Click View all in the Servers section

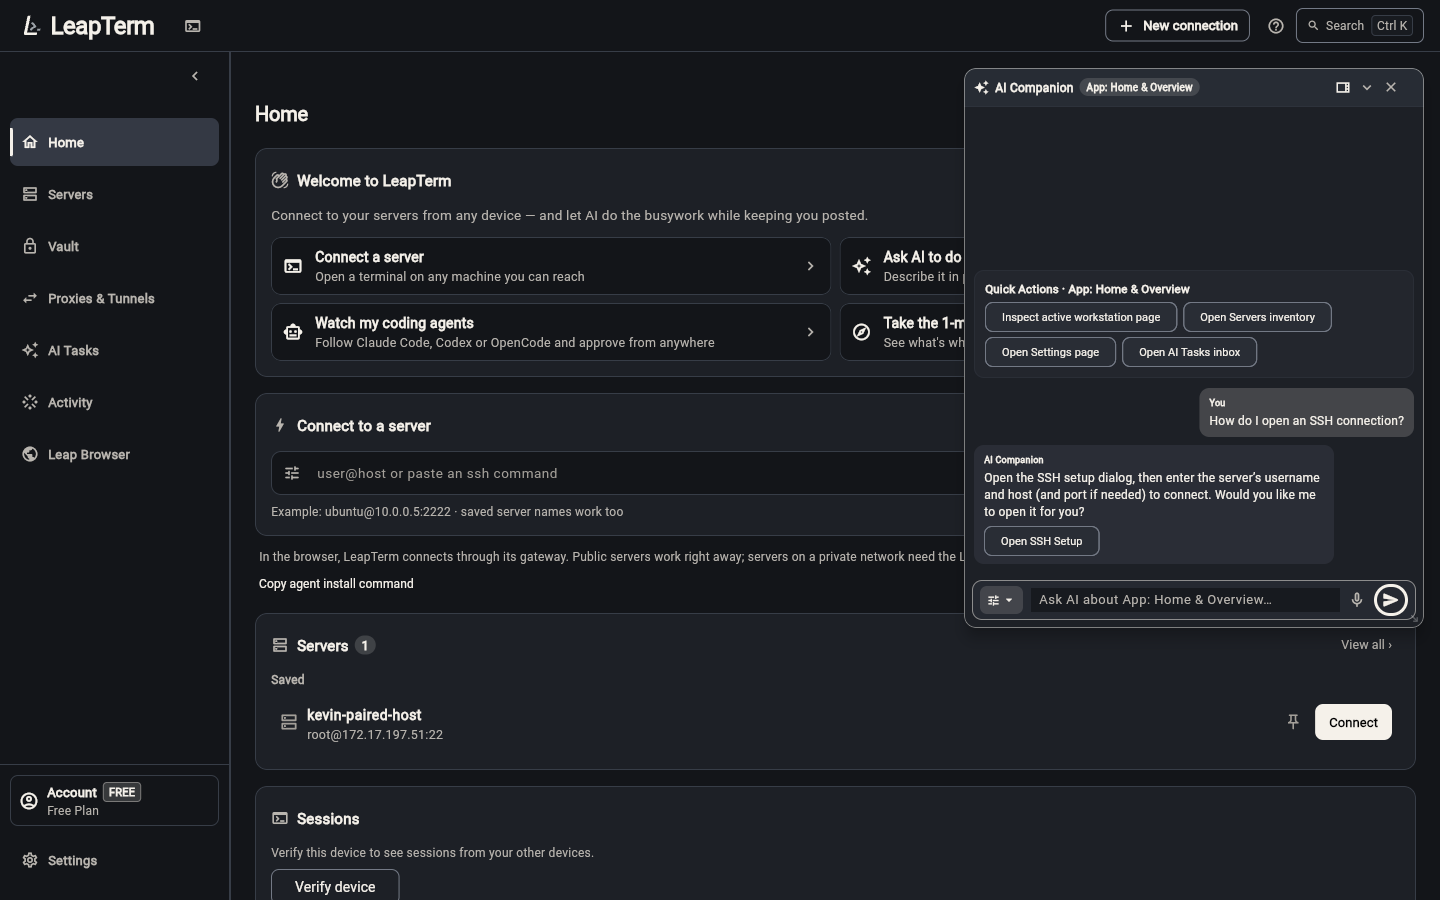pyautogui.click(x=1366, y=645)
